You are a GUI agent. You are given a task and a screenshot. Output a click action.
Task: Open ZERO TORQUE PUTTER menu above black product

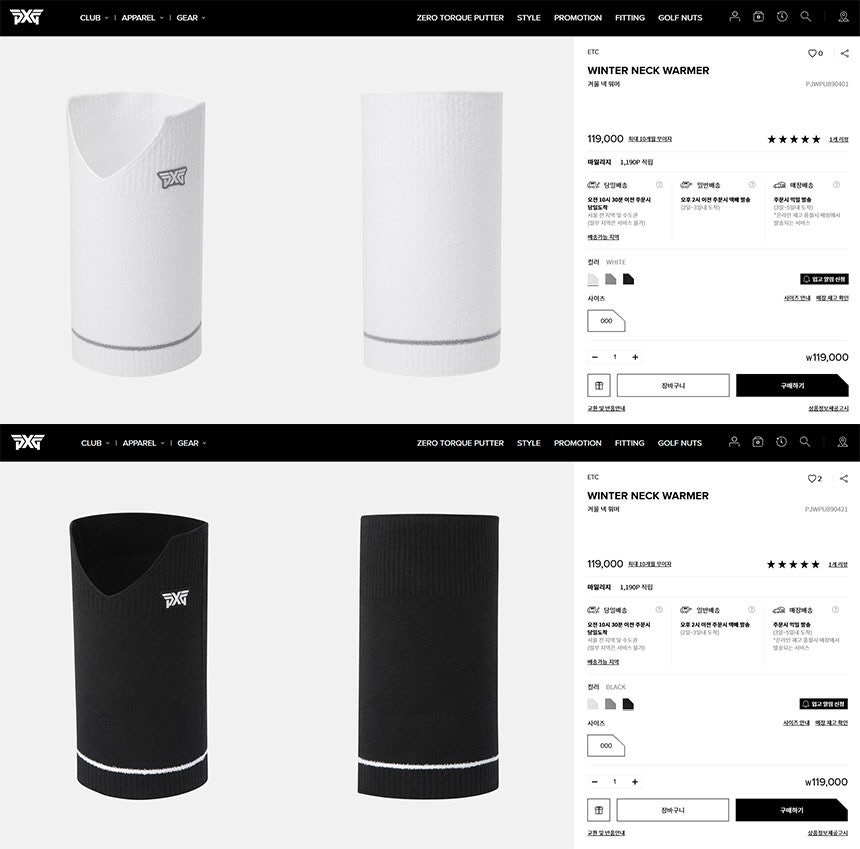pos(460,443)
